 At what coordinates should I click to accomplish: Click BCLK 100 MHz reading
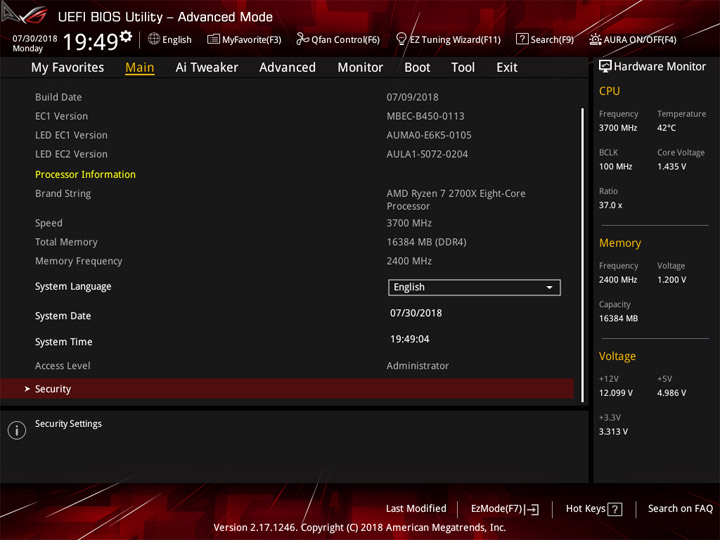coord(616,167)
